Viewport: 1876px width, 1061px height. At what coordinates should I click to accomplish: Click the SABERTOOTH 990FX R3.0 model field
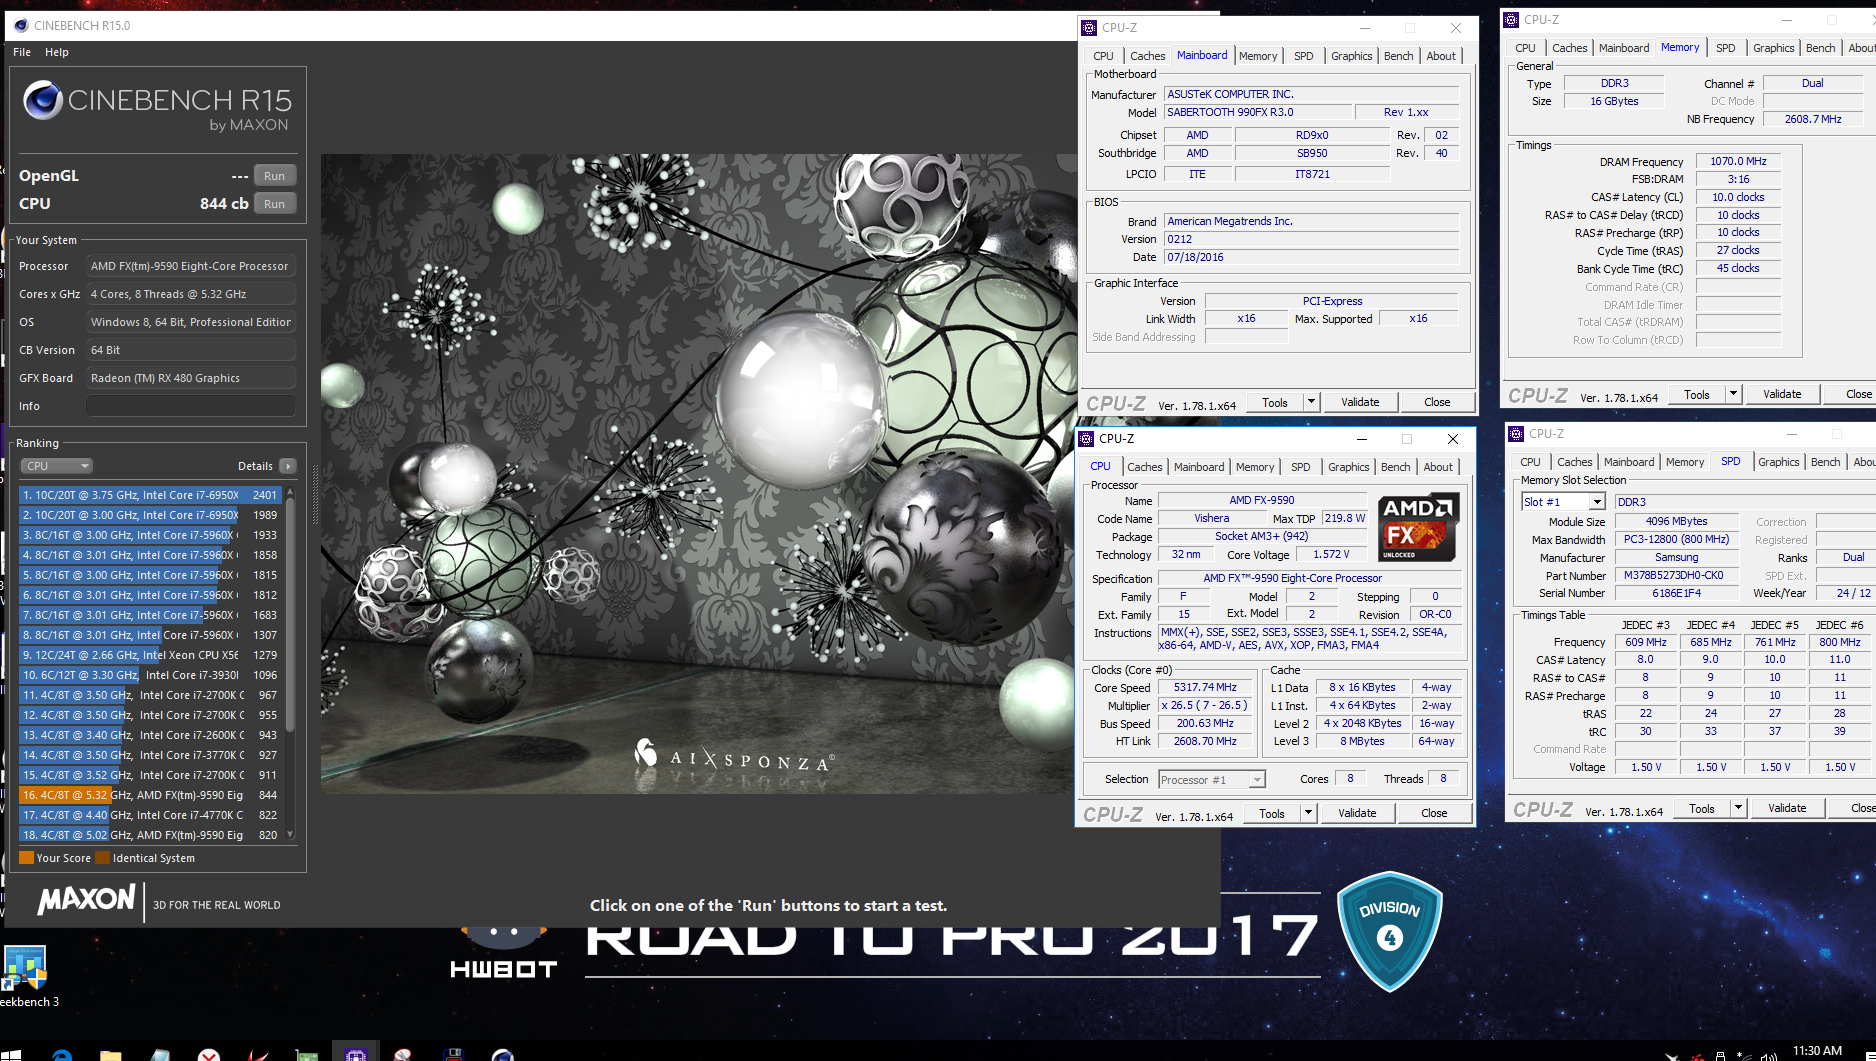(x=1258, y=112)
